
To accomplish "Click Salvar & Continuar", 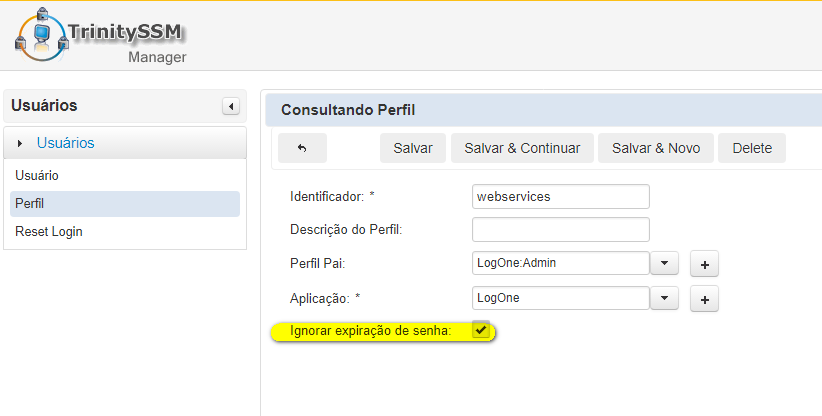I will pos(522,148).
